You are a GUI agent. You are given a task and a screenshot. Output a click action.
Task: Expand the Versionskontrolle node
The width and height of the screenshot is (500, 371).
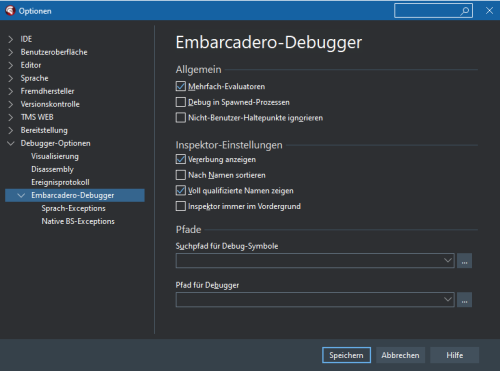11,104
